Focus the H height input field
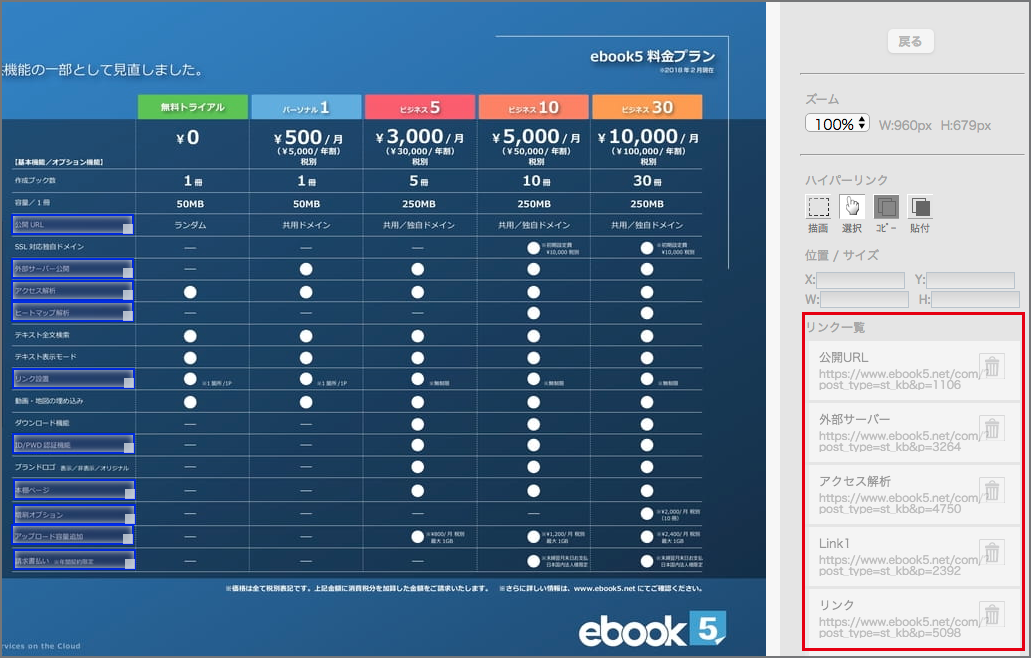 click(975, 300)
